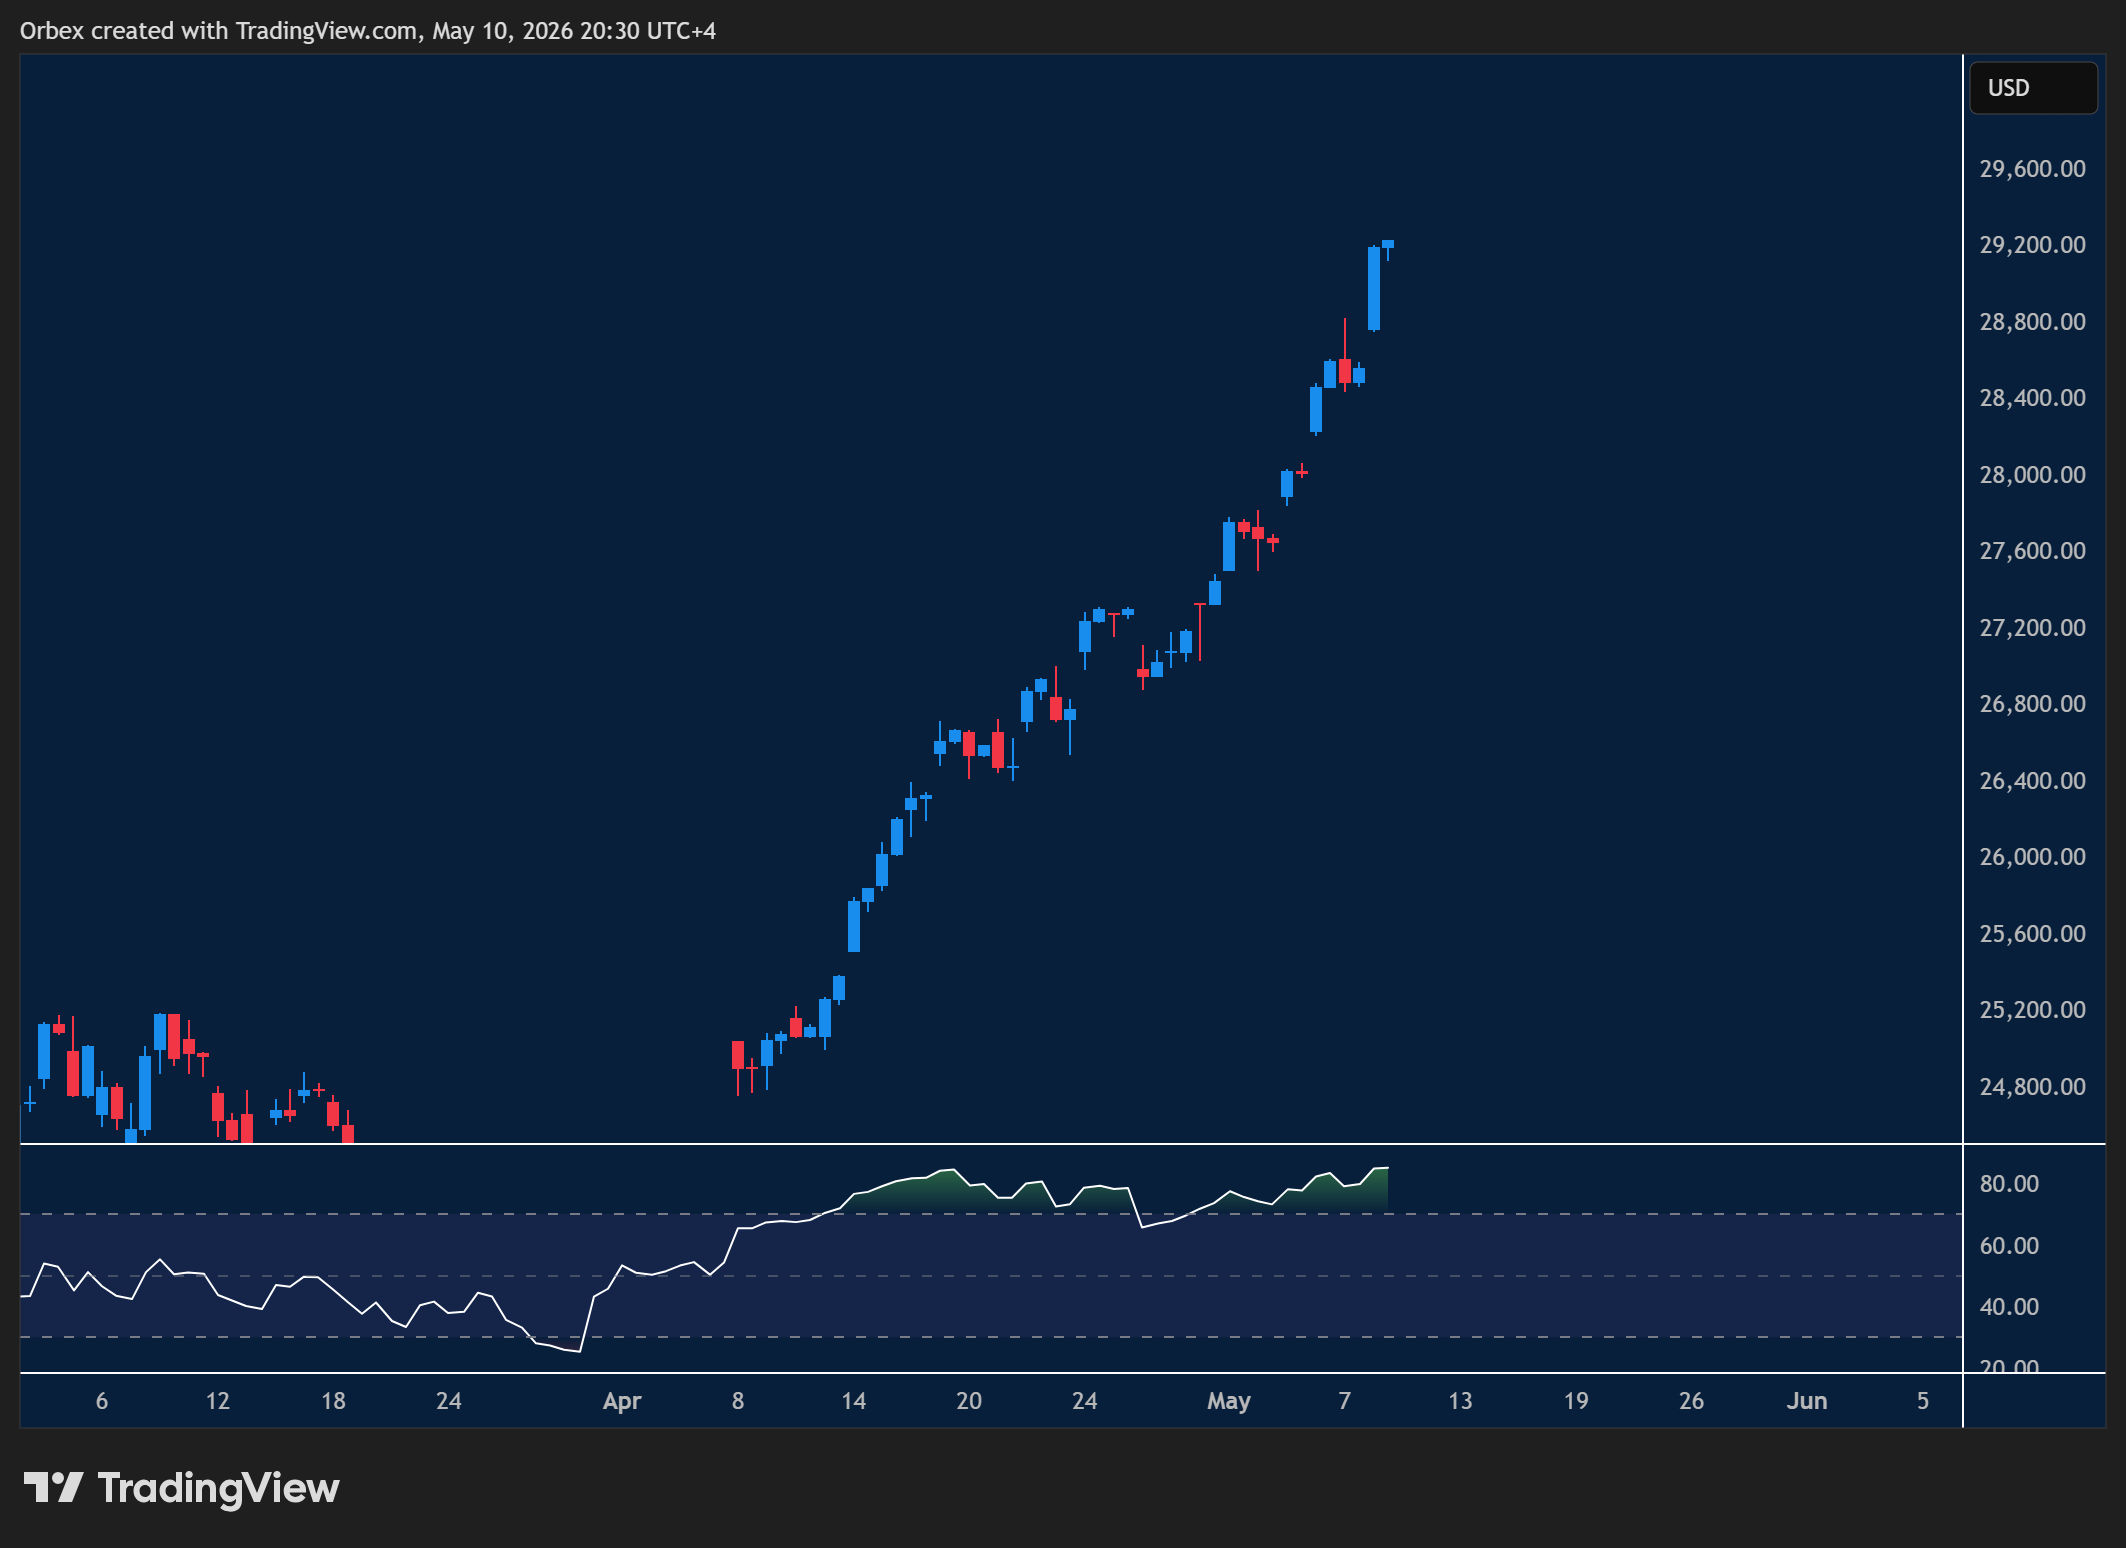Click the 8 date label on time axis
Viewport: 2126px width, 1548px height.
pos(737,1401)
